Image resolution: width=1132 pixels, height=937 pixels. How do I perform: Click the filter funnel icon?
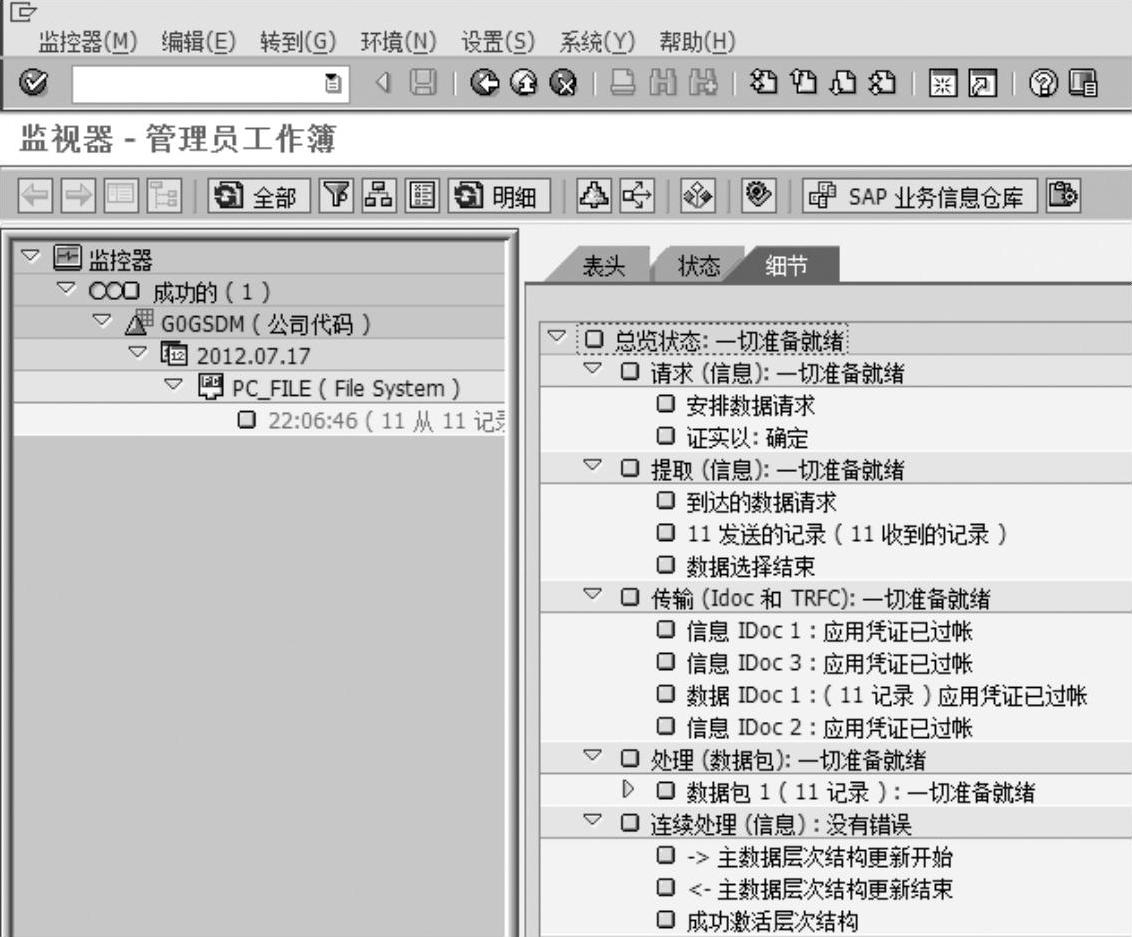point(336,196)
